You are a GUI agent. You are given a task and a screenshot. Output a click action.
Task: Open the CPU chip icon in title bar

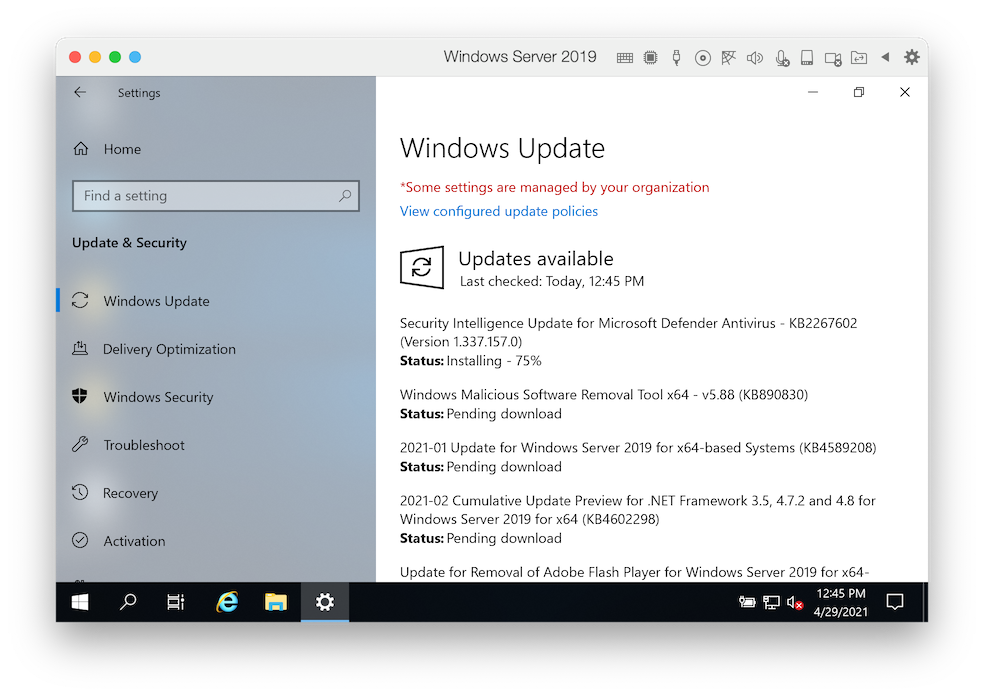pos(651,58)
